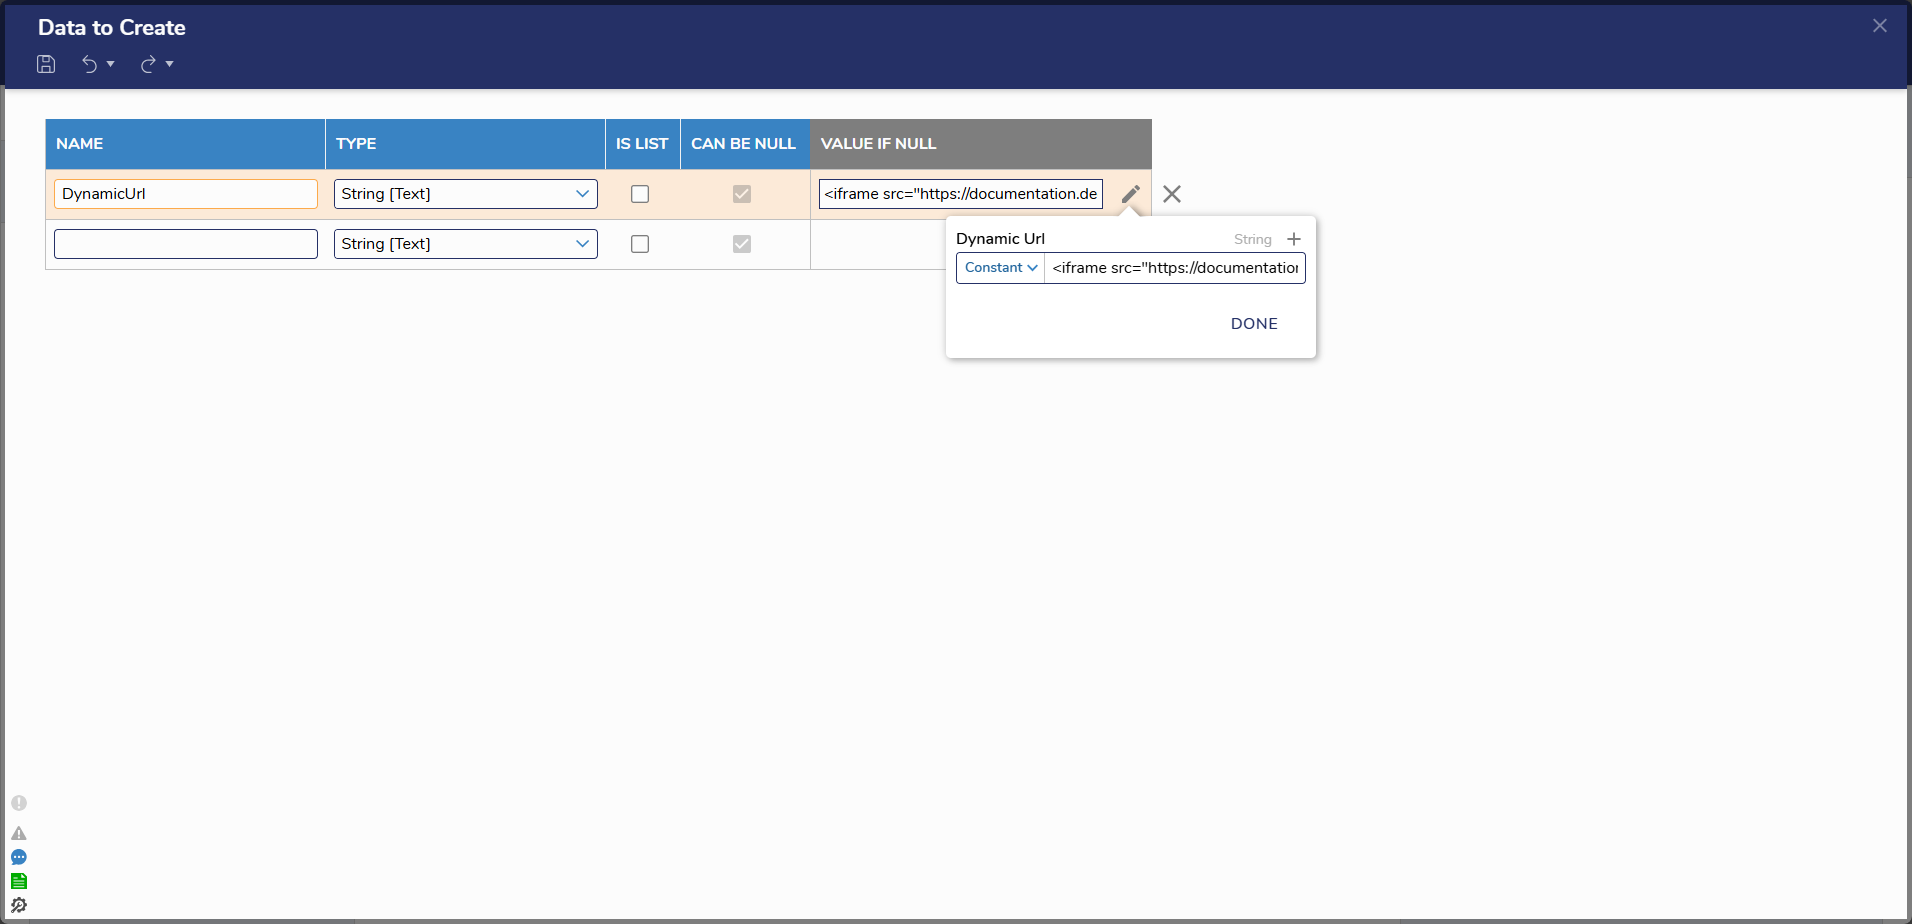Click the gear icon at bottom left
The height and width of the screenshot is (924, 1912).
click(x=19, y=905)
